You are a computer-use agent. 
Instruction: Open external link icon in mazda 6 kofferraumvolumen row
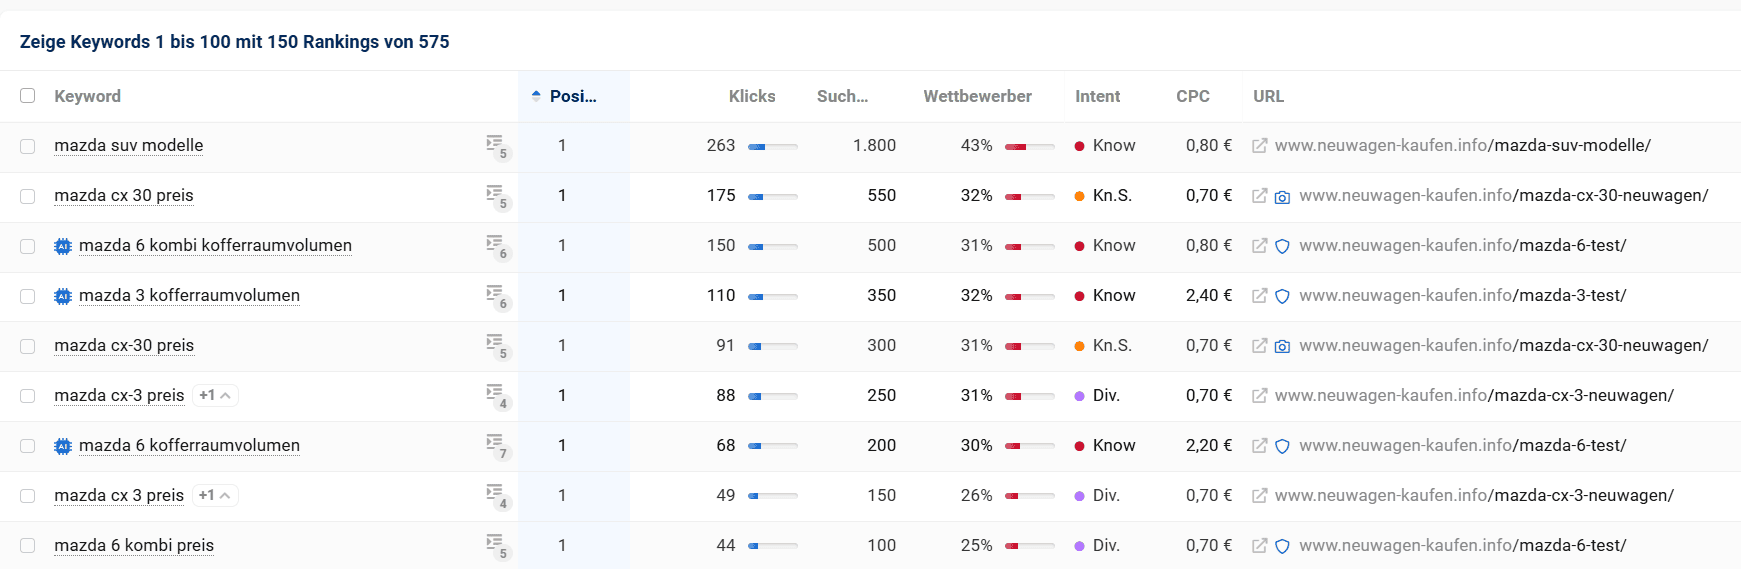pos(1260,446)
